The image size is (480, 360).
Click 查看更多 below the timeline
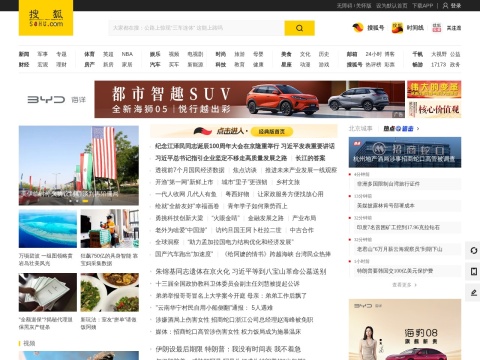click(x=404, y=285)
